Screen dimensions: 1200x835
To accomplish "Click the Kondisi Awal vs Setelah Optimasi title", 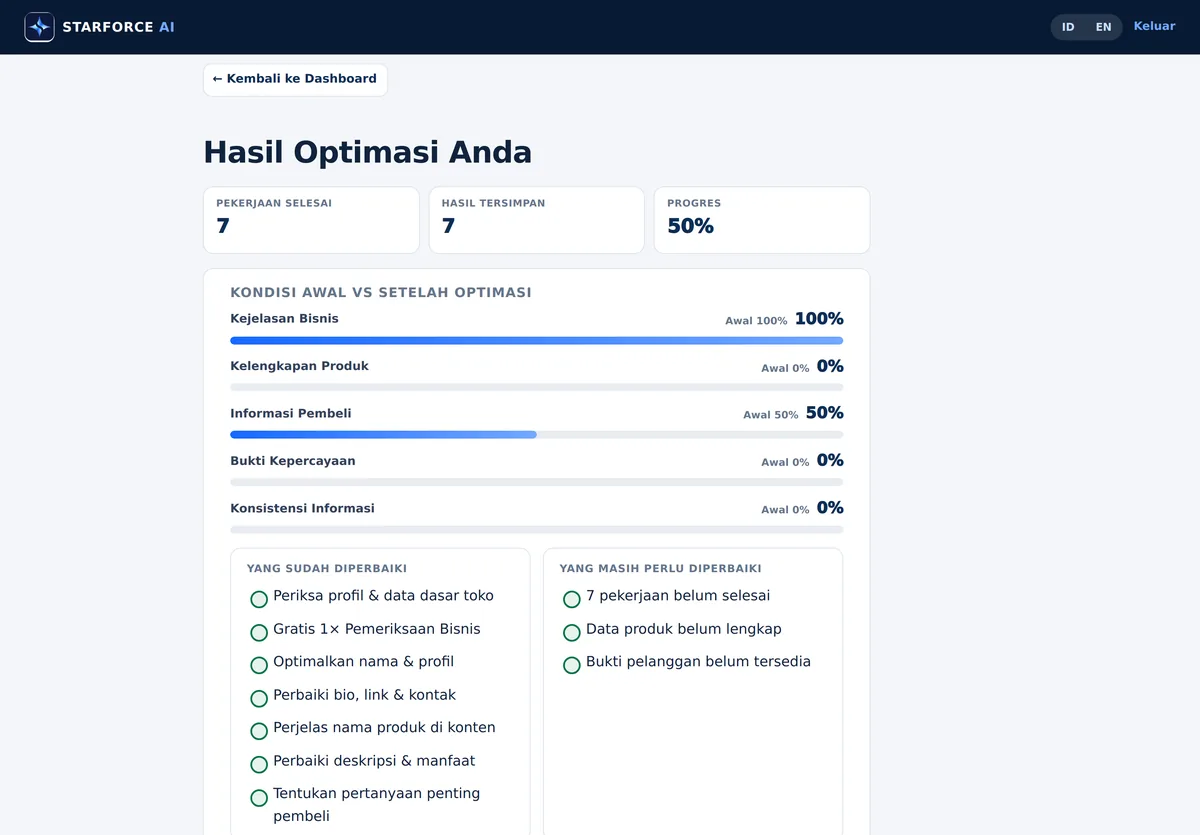I will [381, 293].
